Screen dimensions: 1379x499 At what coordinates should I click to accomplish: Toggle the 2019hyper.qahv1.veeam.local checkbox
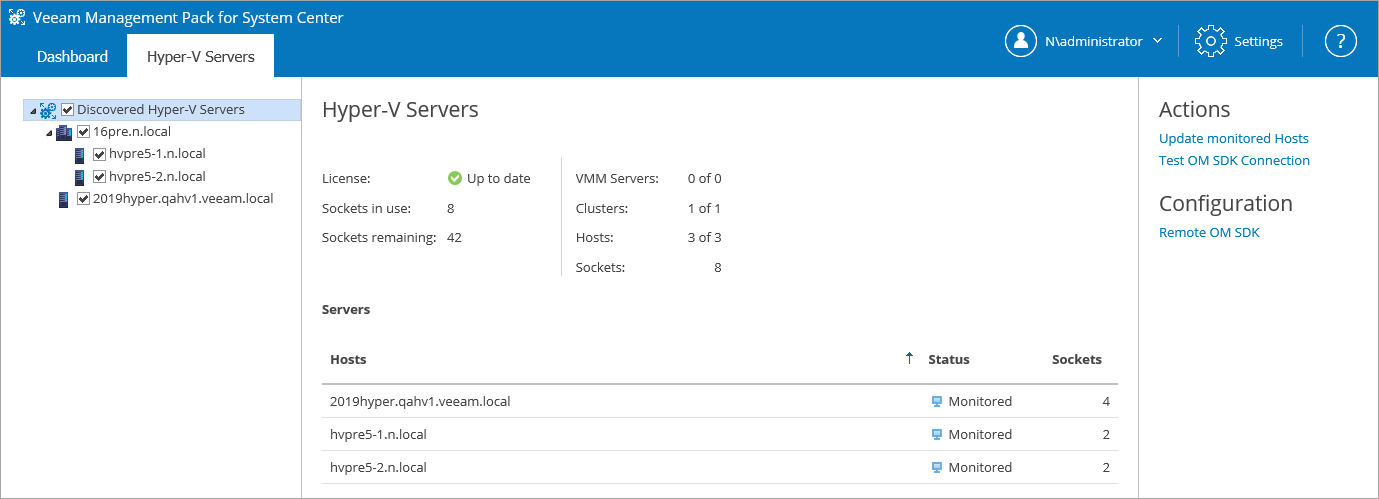point(84,199)
